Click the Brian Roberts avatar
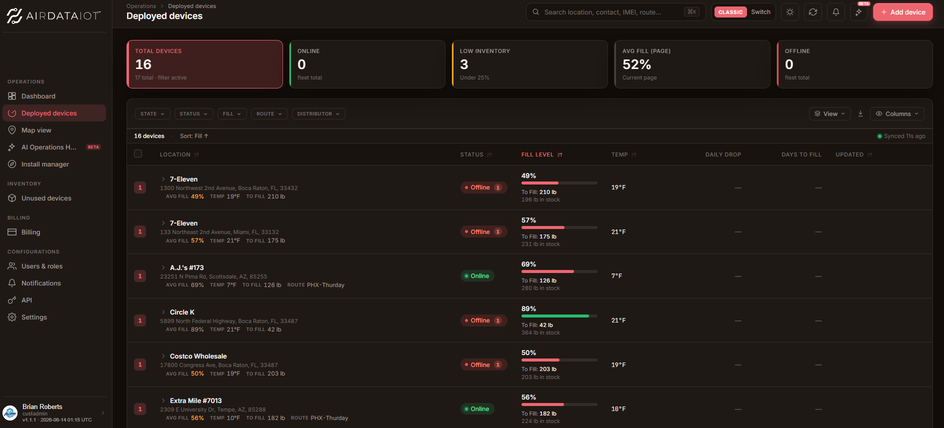This screenshot has width=944, height=428. (10, 412)
